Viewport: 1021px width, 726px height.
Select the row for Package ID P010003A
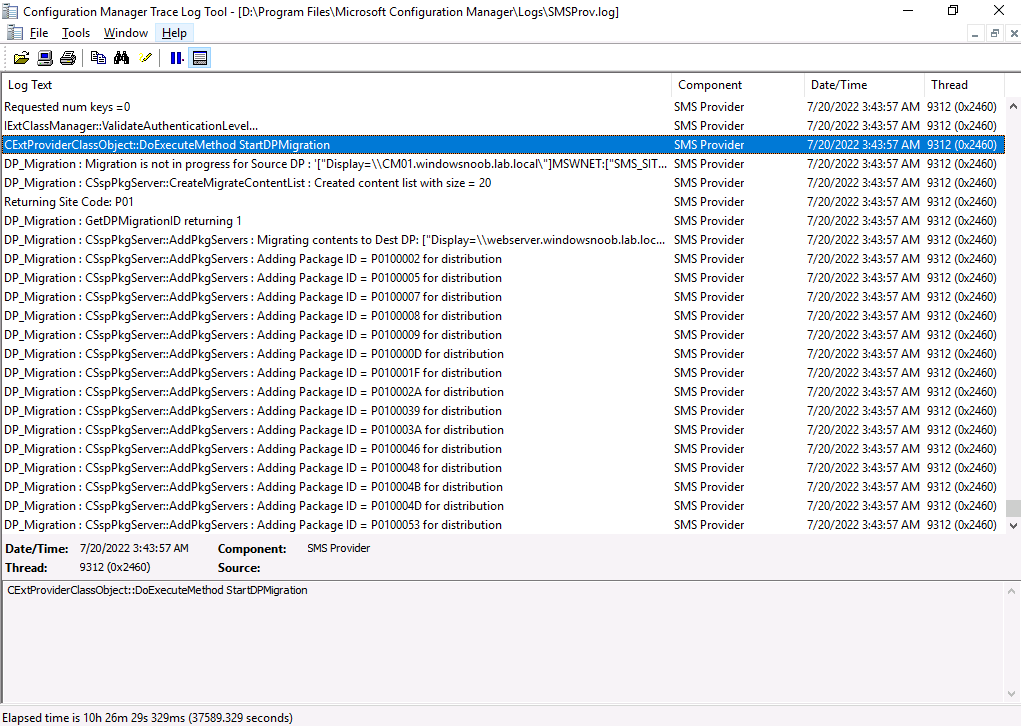(x=503, y=430)
